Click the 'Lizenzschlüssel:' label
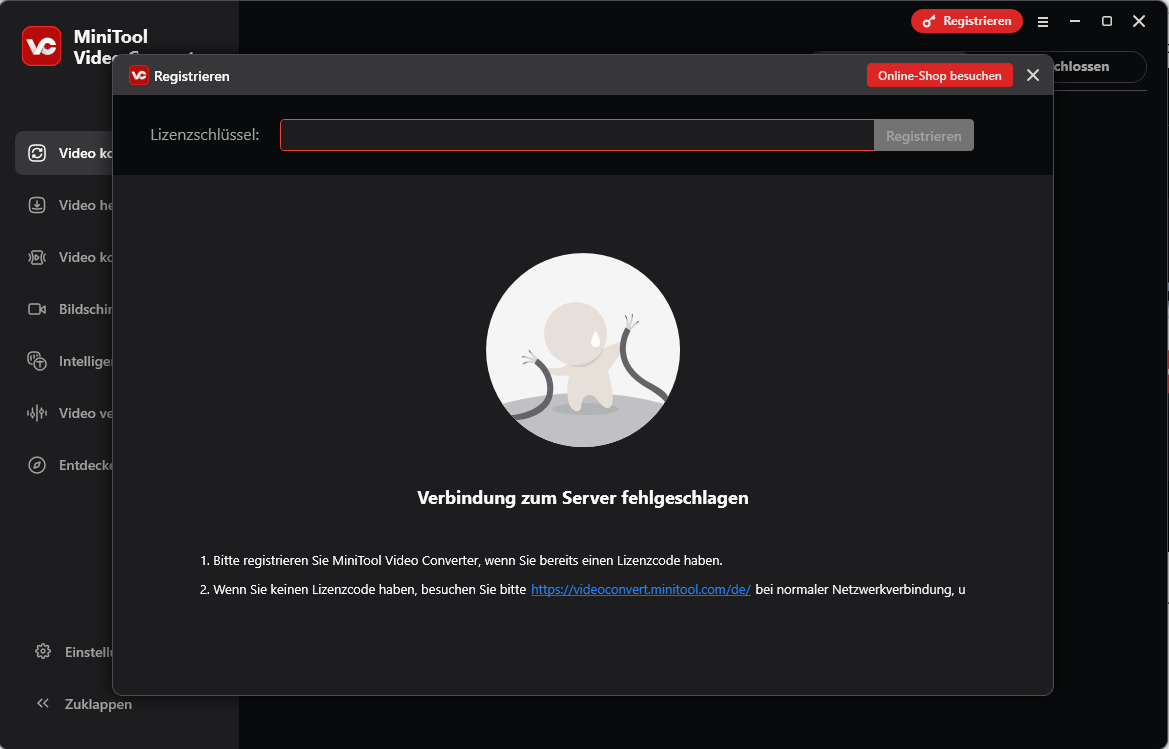 coord(205,135)
